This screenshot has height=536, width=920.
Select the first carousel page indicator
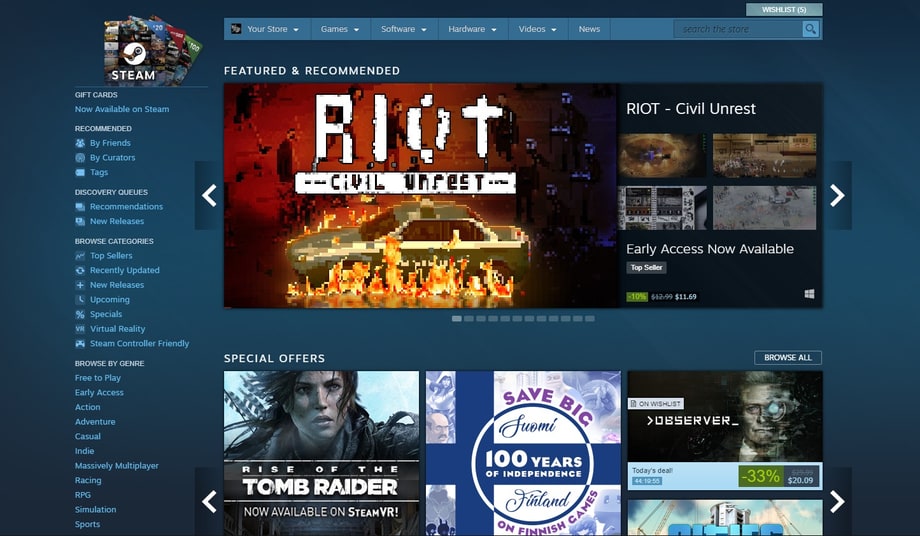pyautogui.click(x=456, y=318)
